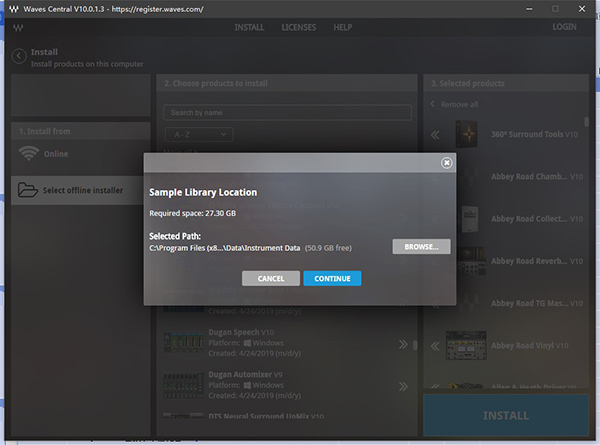Click Abbey Road Vinyl V10 thumbnail
The height and width of the screenshot is (445, 600).
pyautogui.click(x=466, y=346)
